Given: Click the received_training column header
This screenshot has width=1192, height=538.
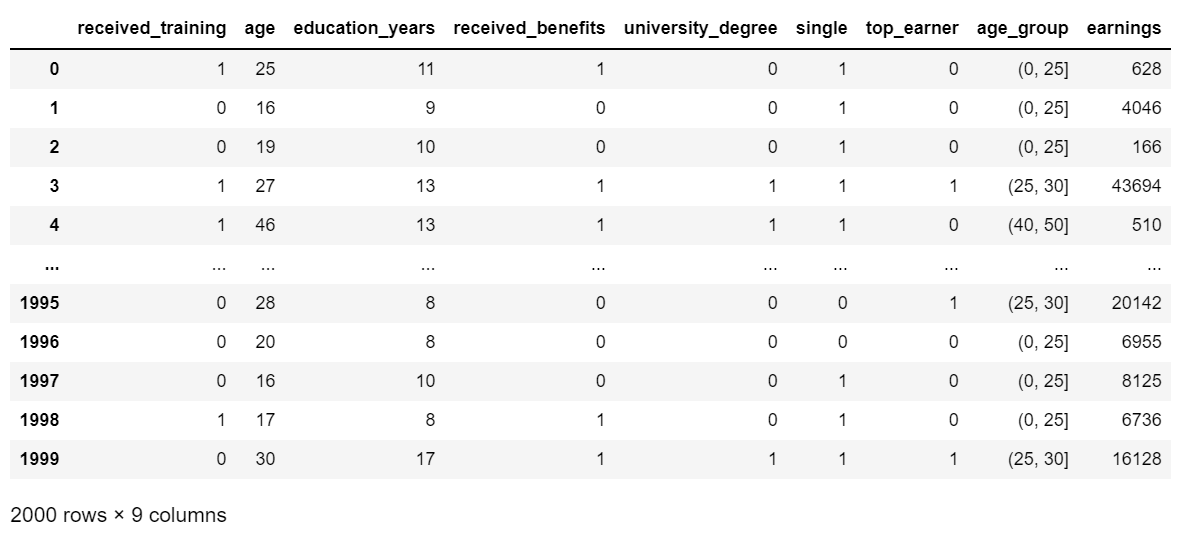Looking at the screenshot, I should click(x=152, y=28).
